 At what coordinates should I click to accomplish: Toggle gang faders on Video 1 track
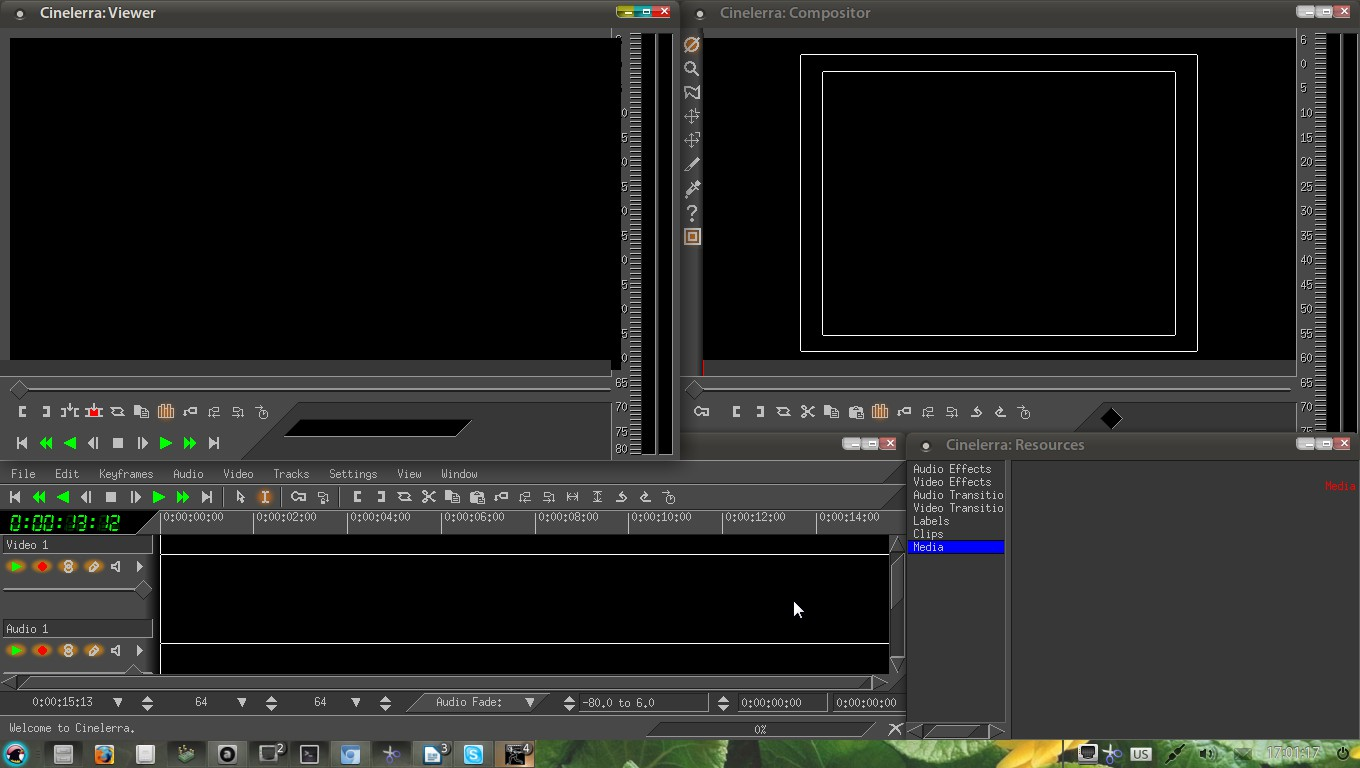pos(68,567)
